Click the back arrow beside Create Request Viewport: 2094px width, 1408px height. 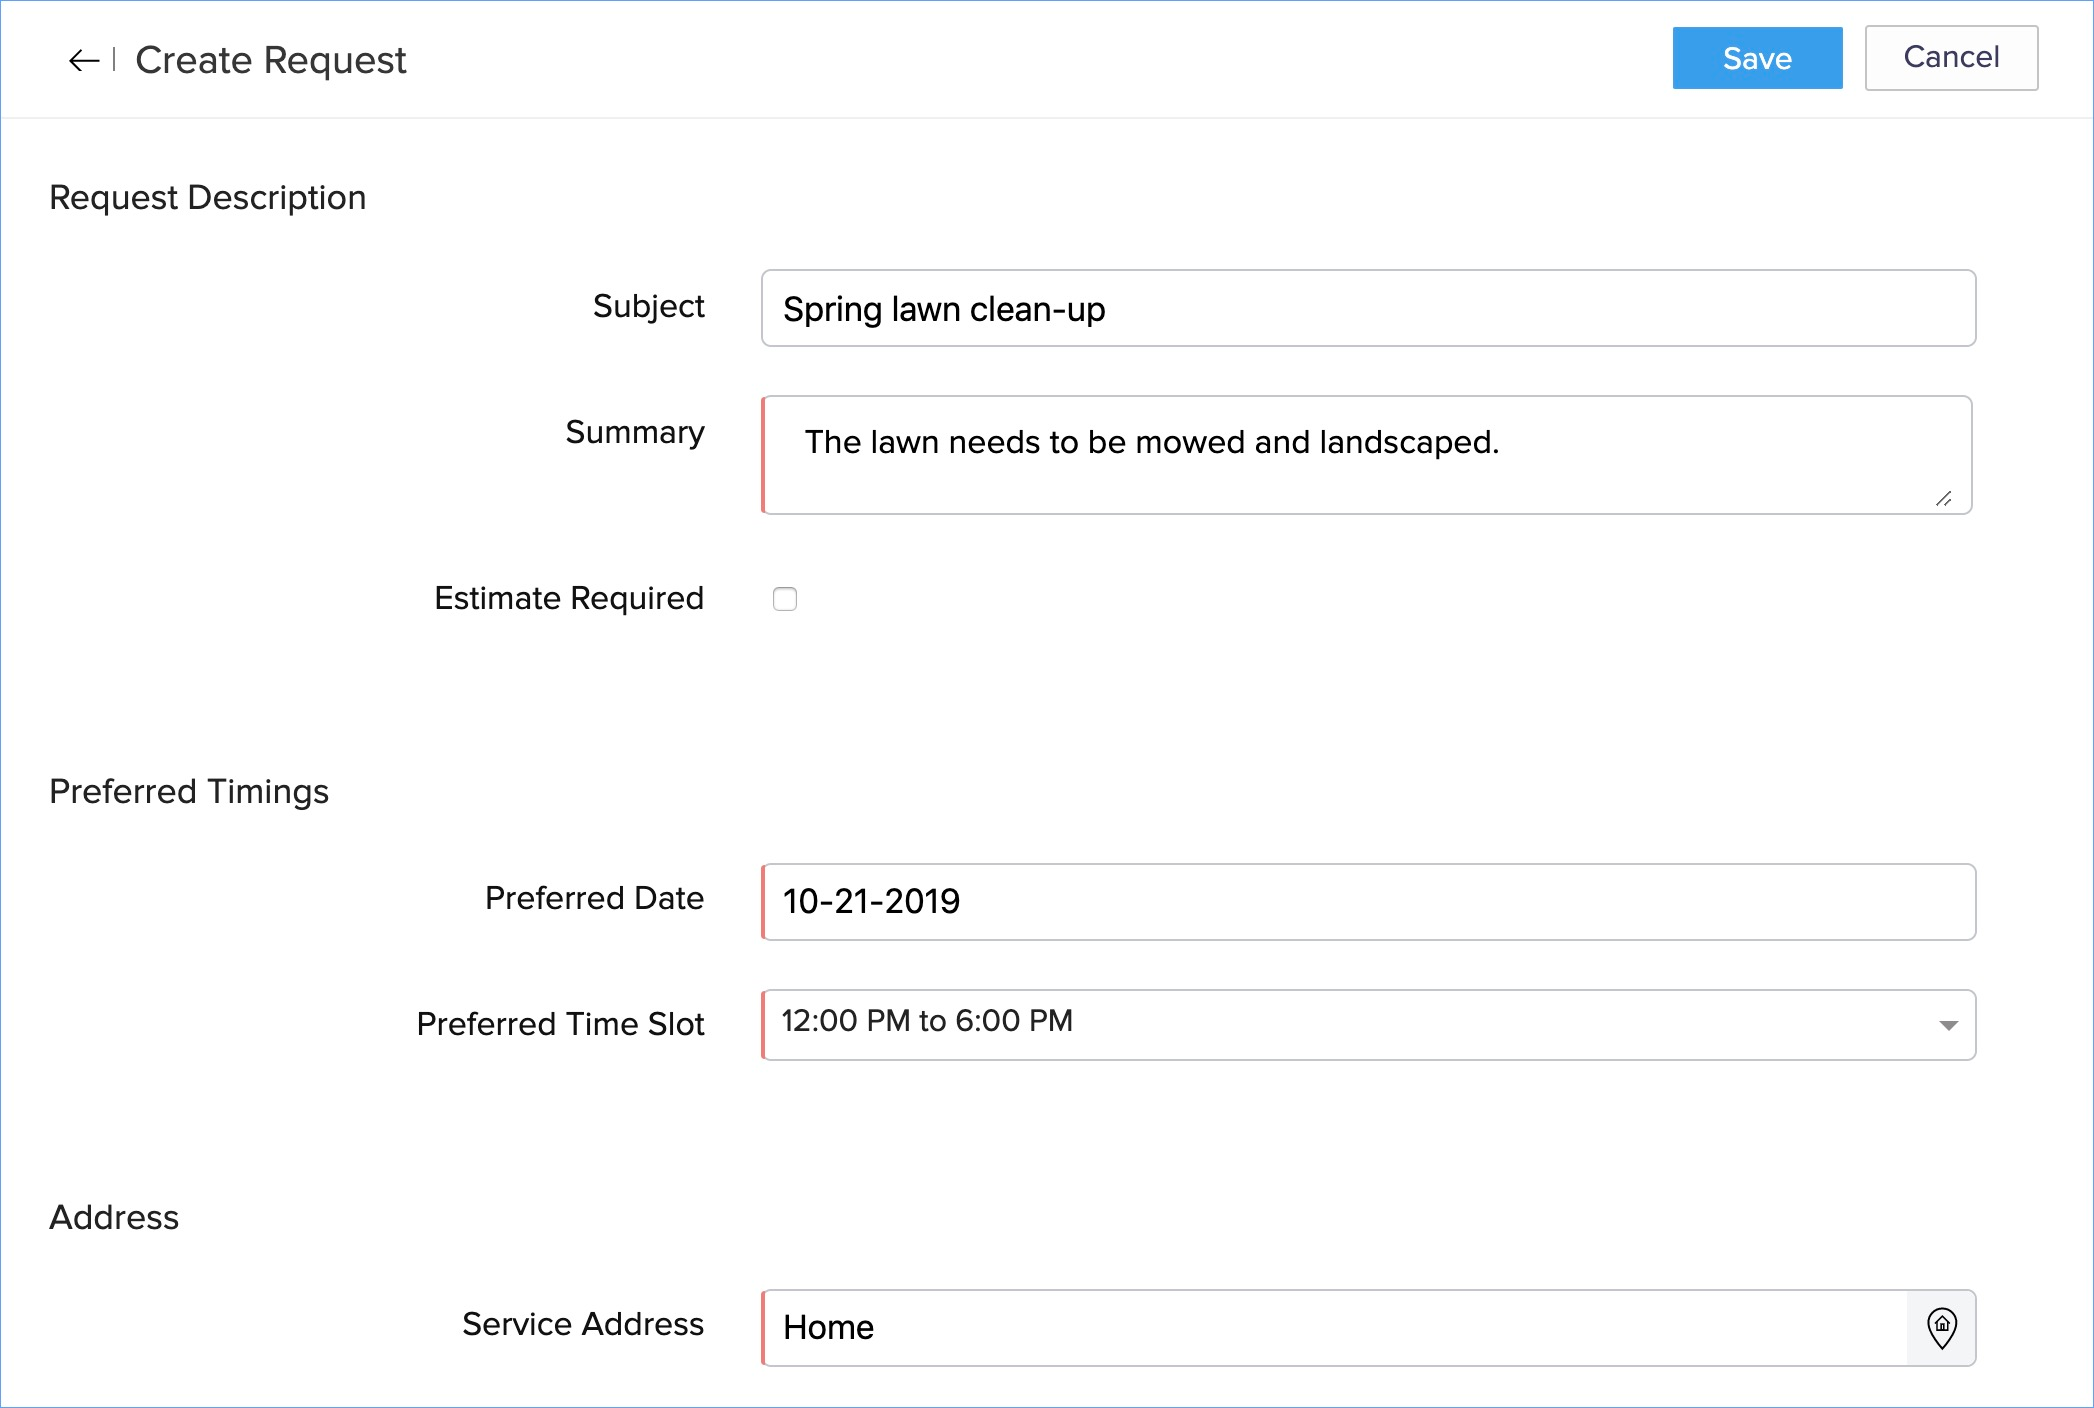[84, 61]
